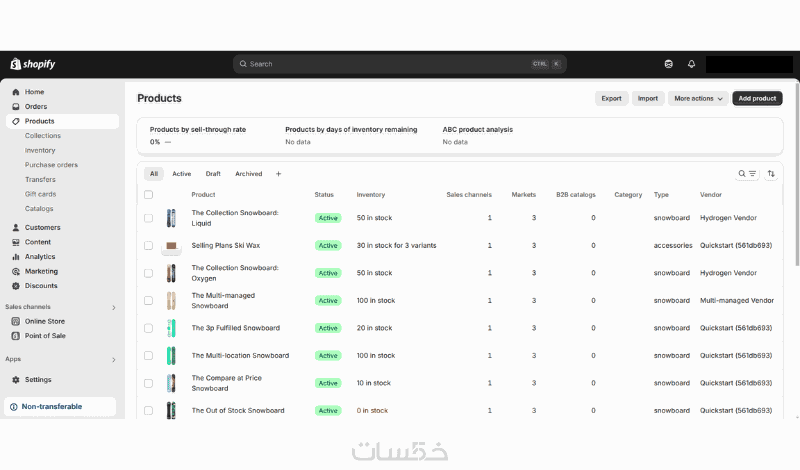Click the page vertical scrollbar
Screen dimensions: 800x470
pyautogui.click(x=797, y=174)
